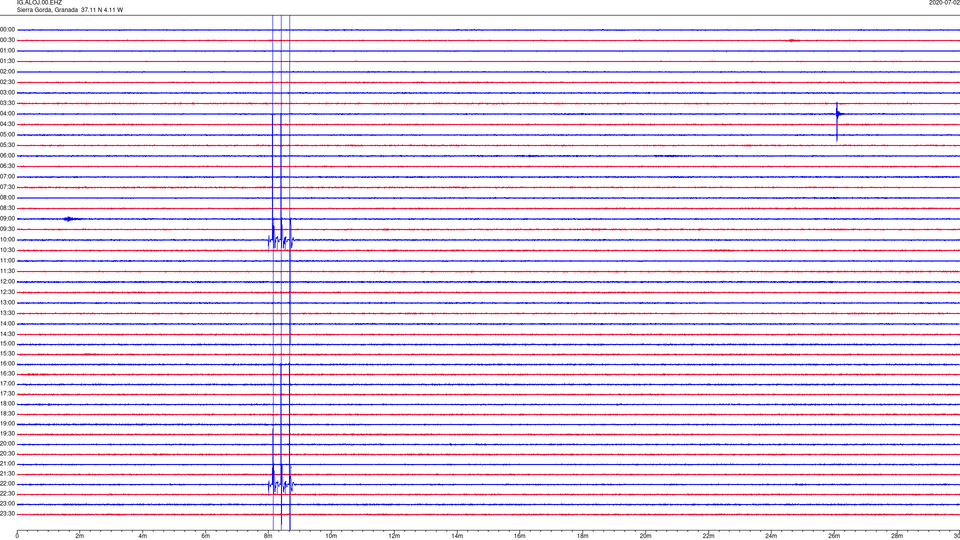Click the 6m tick label on bottom axis
This screenshot has width=960, height=540.
(x=206, y=536)
